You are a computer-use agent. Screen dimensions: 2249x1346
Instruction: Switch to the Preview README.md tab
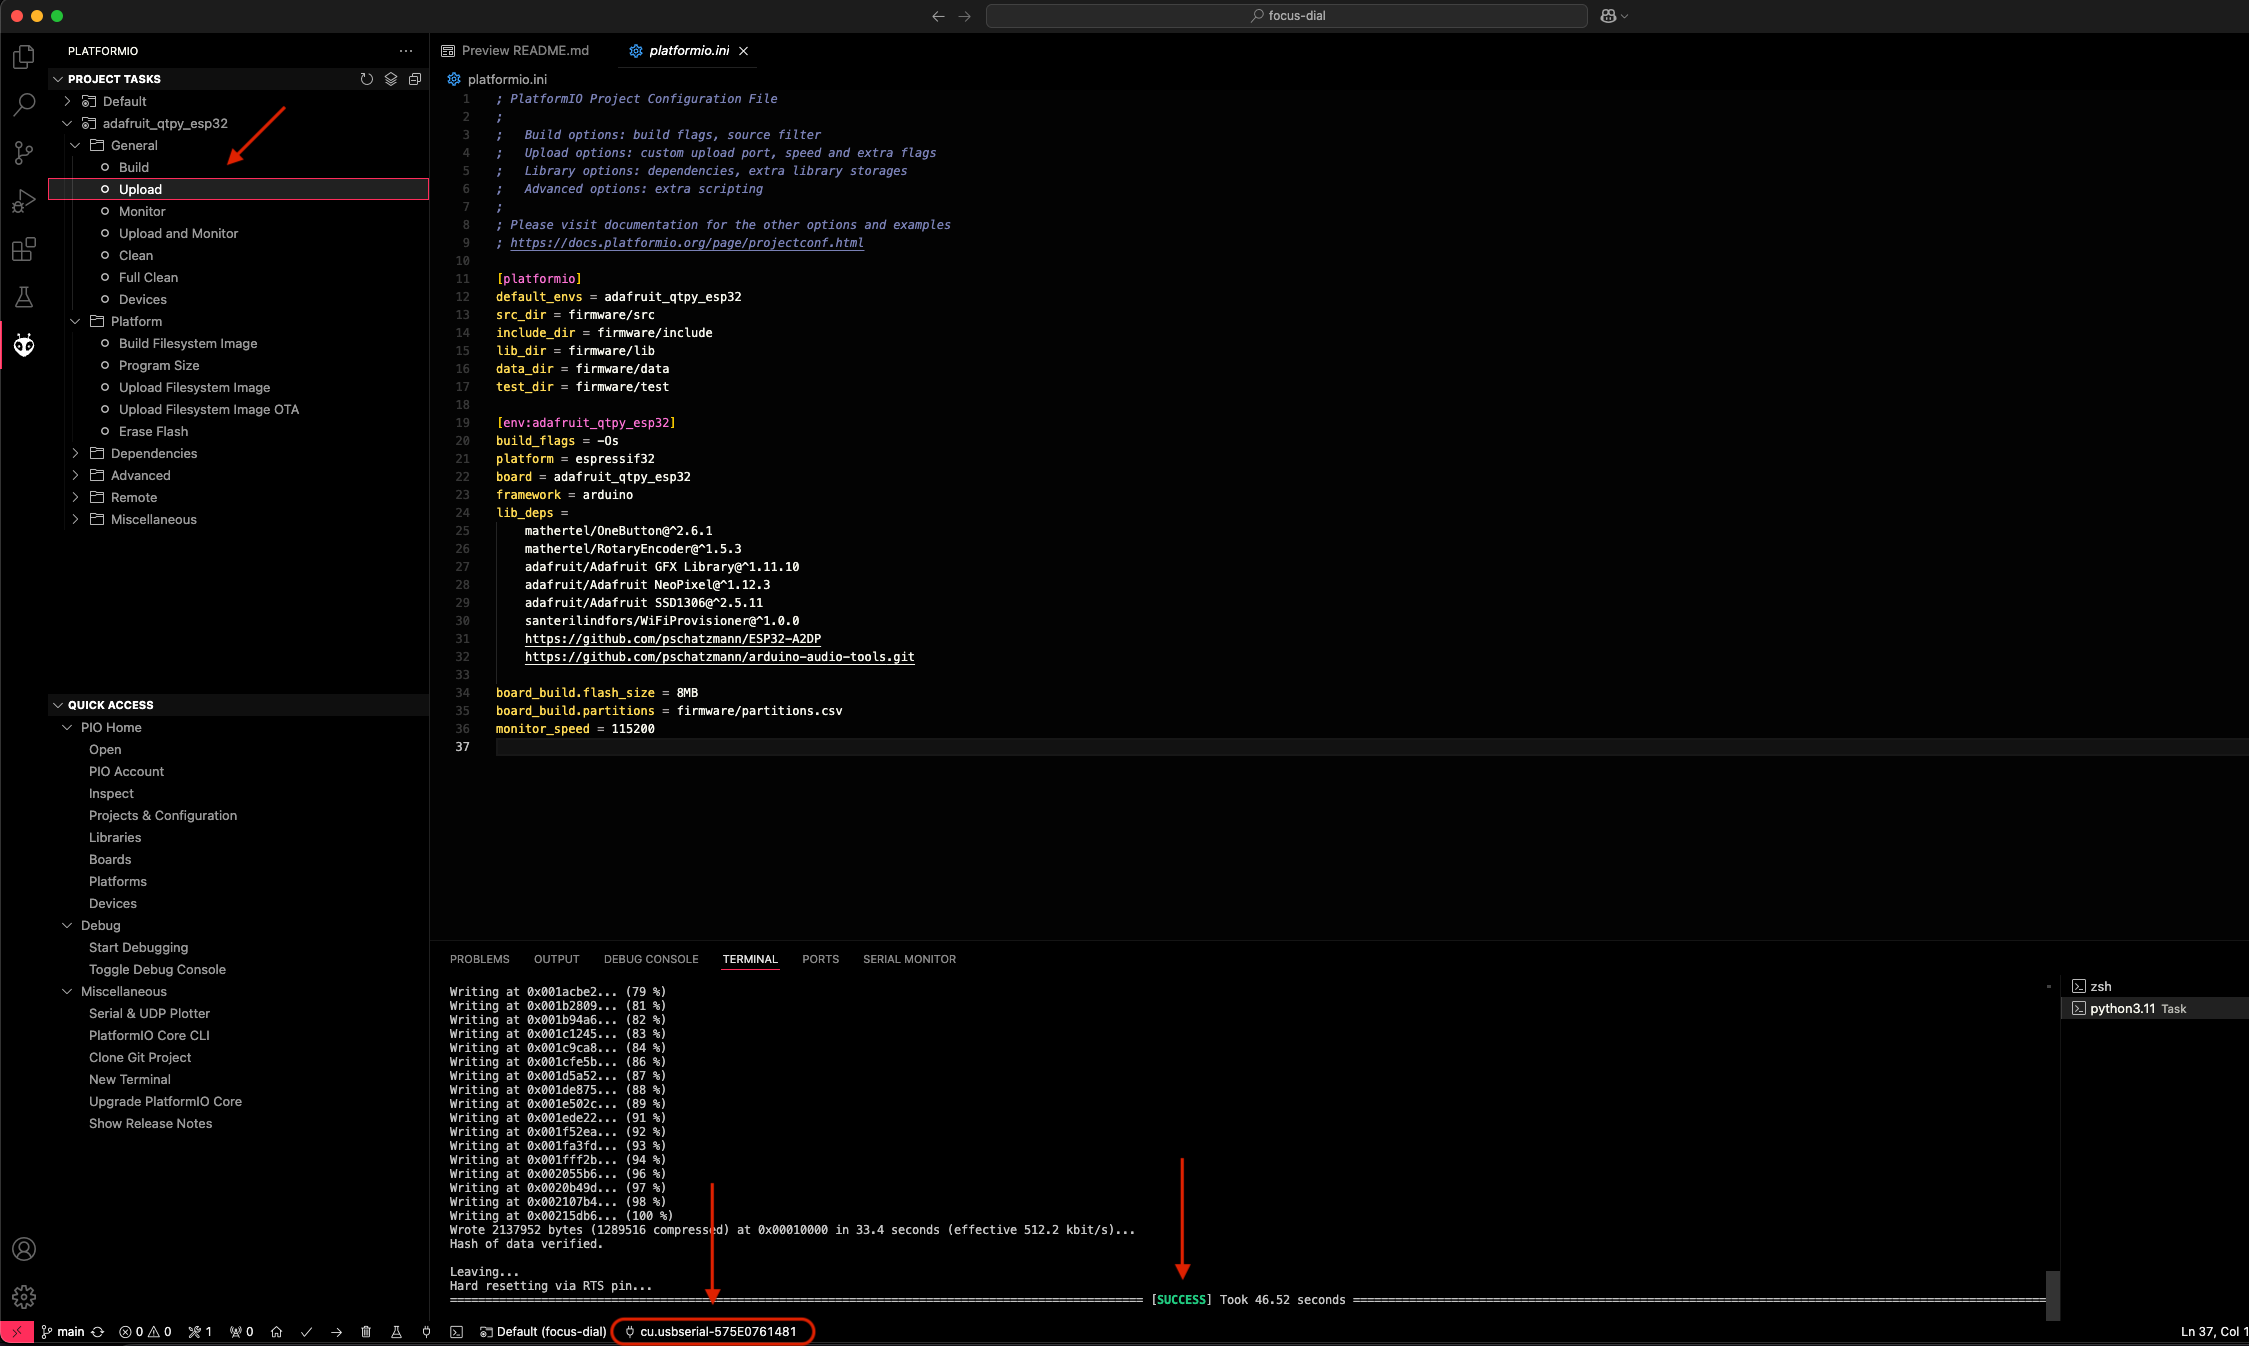coord(515,51)
